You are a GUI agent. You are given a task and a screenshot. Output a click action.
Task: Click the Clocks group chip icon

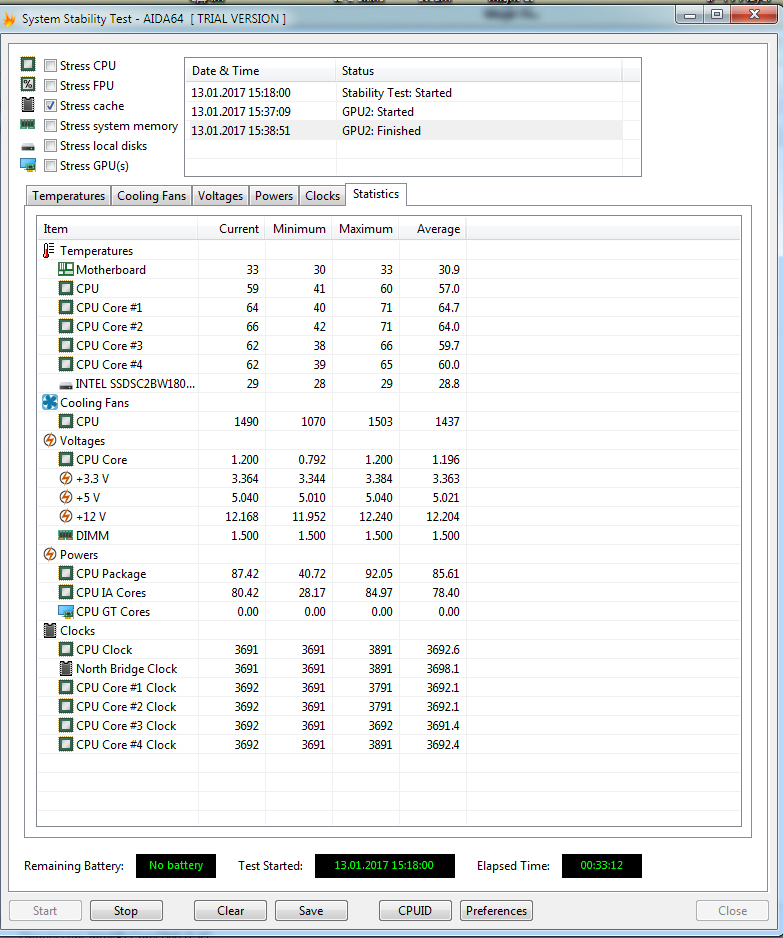click(x=50, y=631)
